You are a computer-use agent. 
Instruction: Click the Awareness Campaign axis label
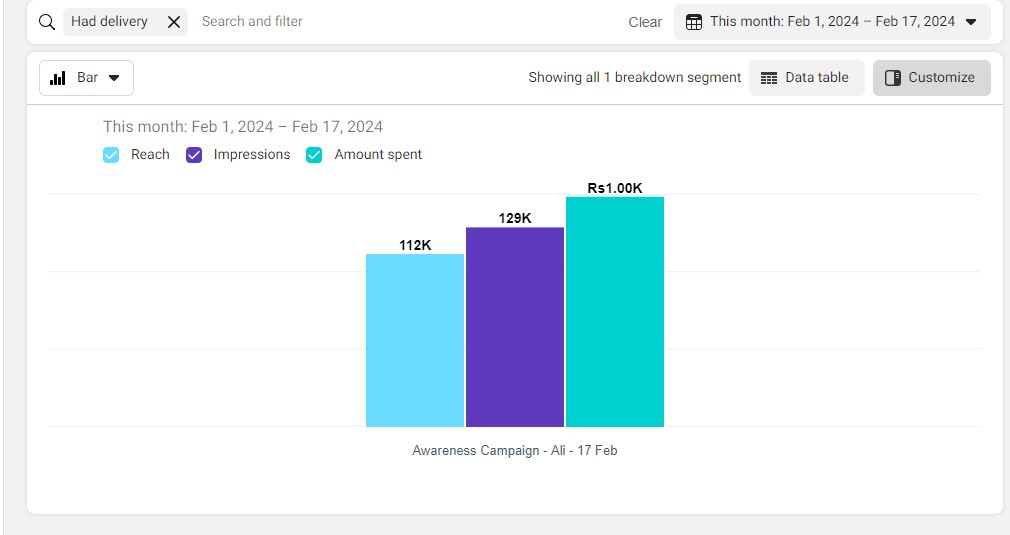pyautogui.click(x=514, y=451)
